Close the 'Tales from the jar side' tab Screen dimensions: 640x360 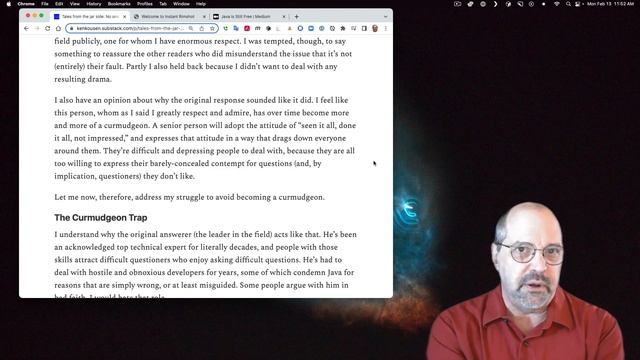[x=124, y=17]
